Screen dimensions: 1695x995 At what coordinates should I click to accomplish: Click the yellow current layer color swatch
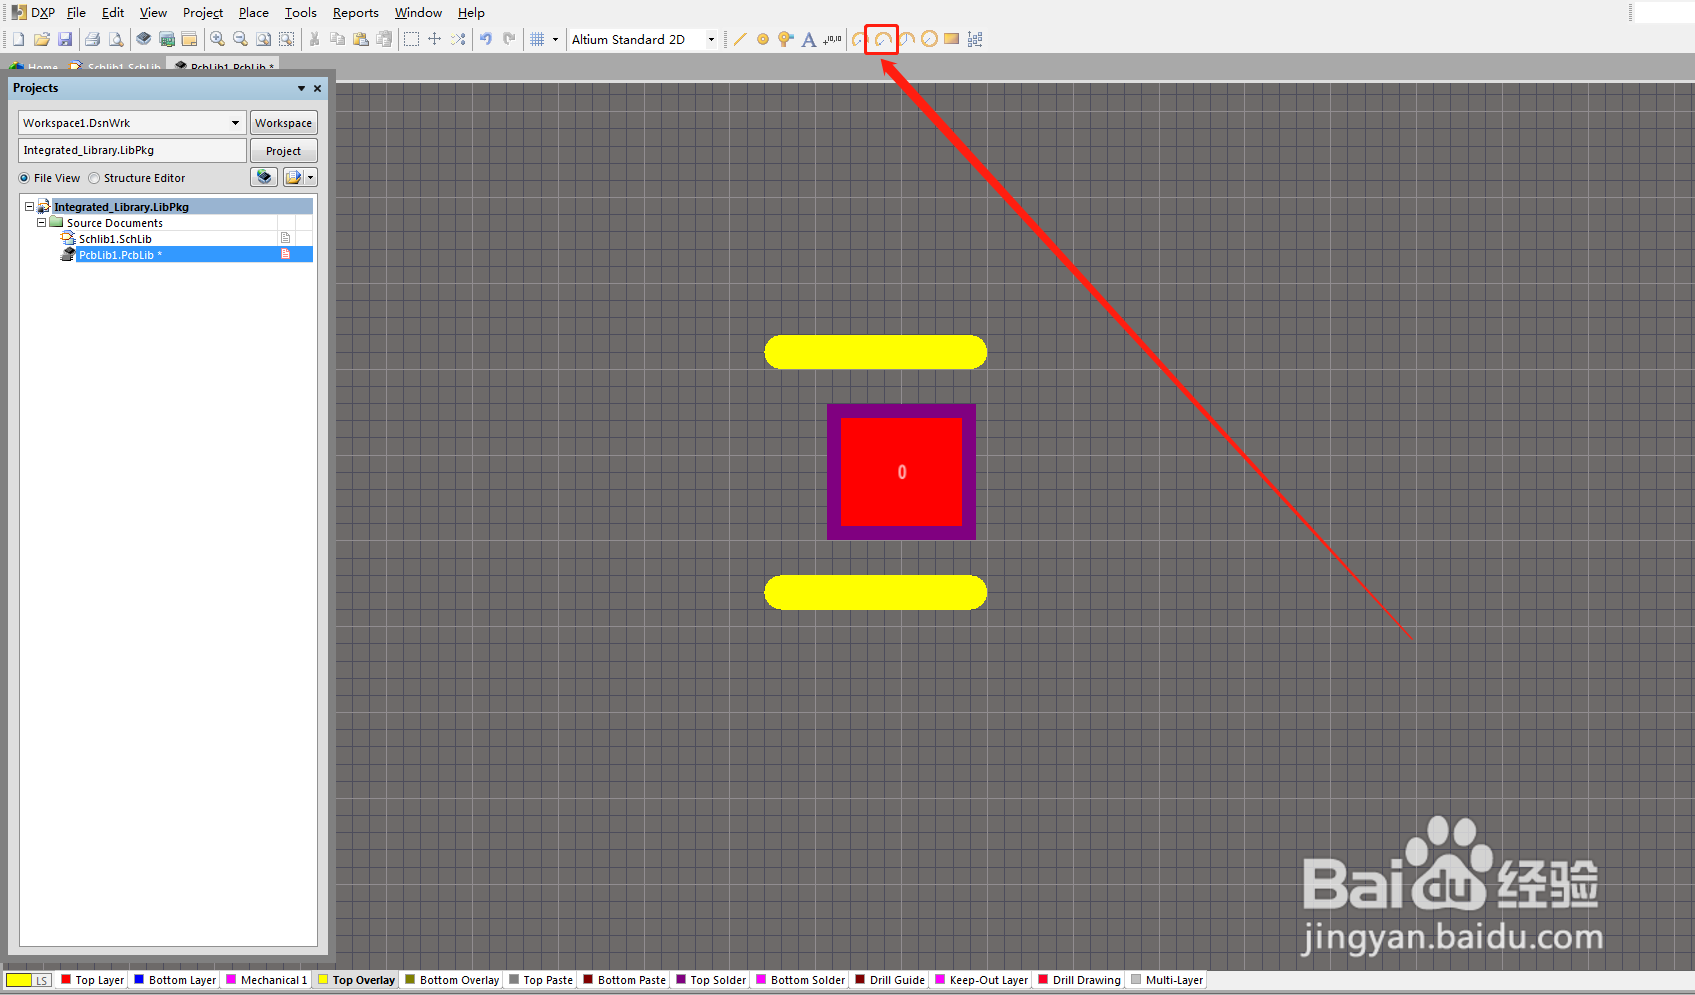(19, 980)
